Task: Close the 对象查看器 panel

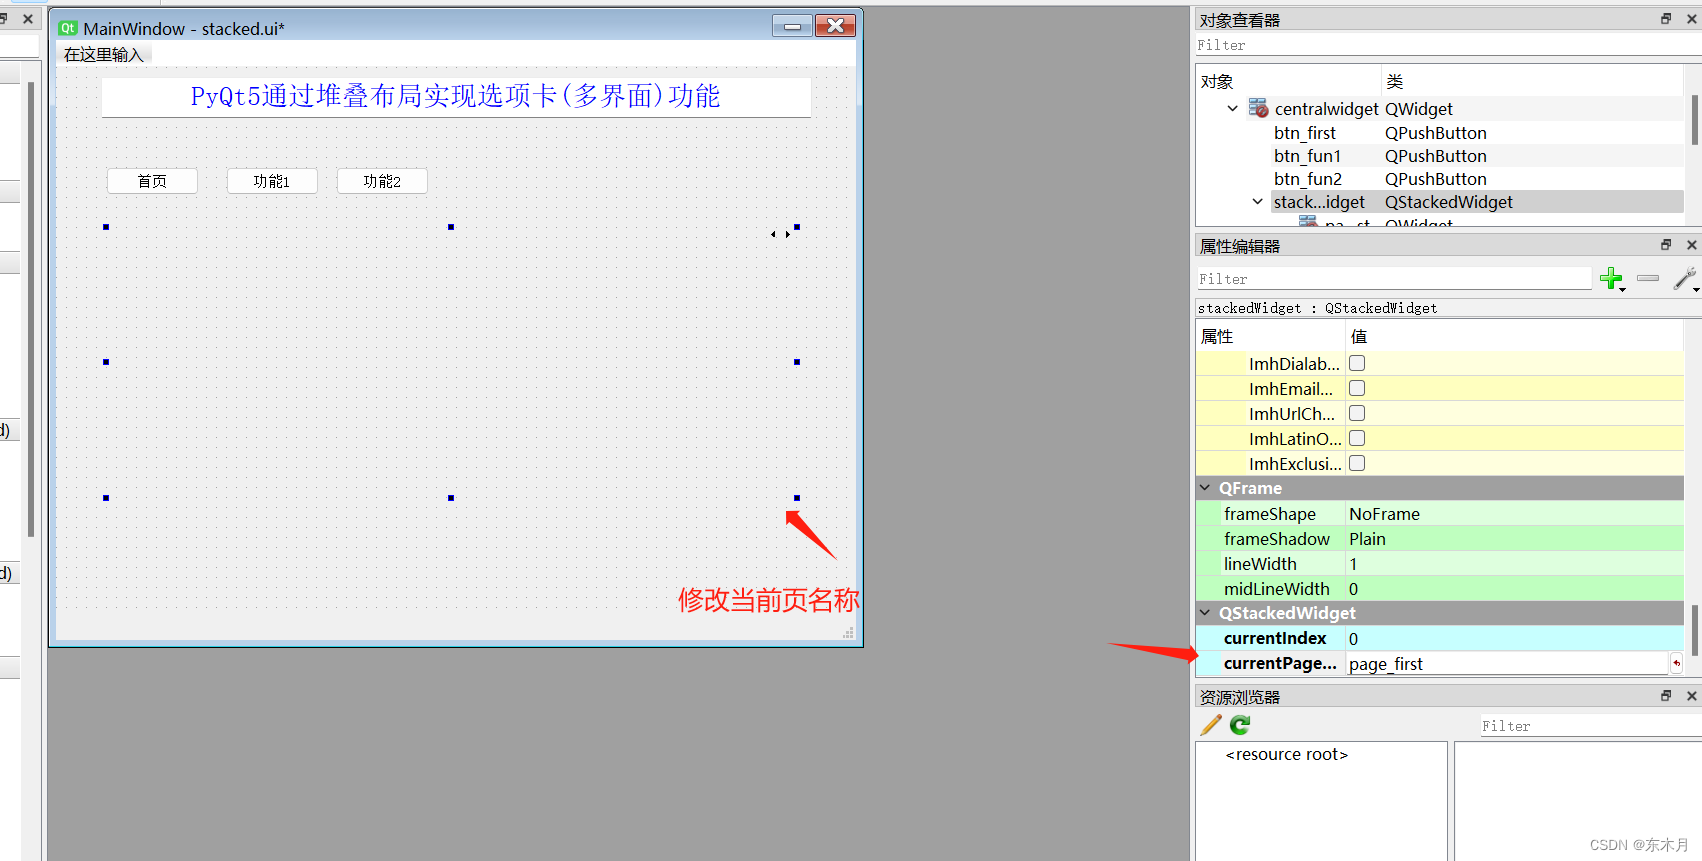Action: 1691,19
